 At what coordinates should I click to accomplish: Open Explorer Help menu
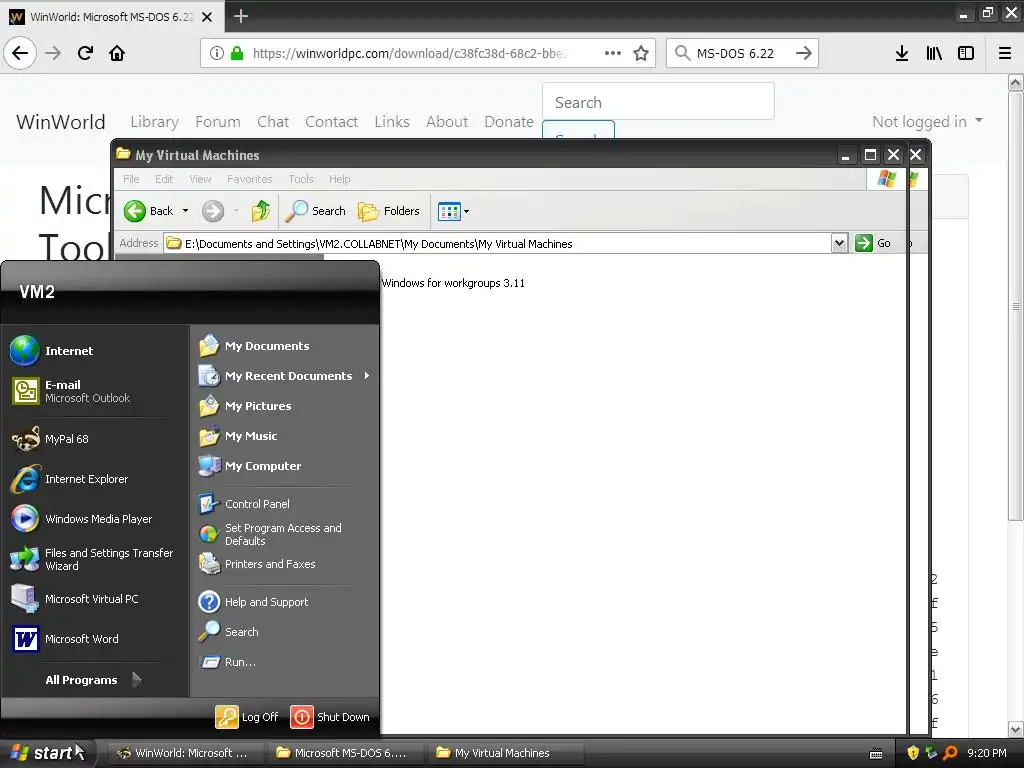[340, 179]
